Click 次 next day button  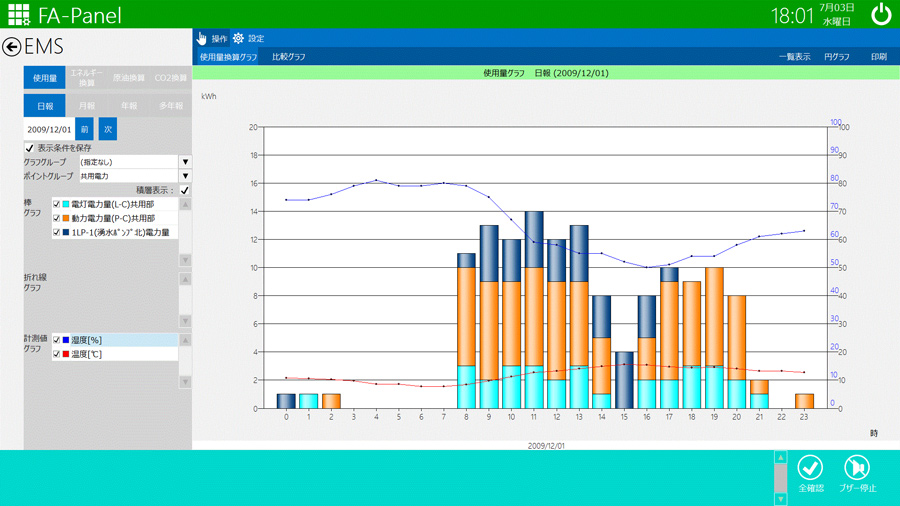pos(107,129)
